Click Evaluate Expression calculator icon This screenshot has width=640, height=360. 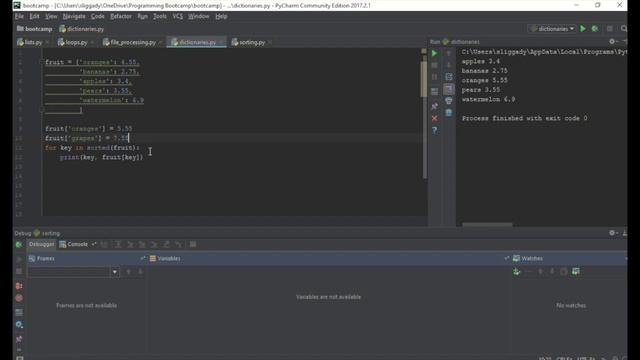[193, 244]
